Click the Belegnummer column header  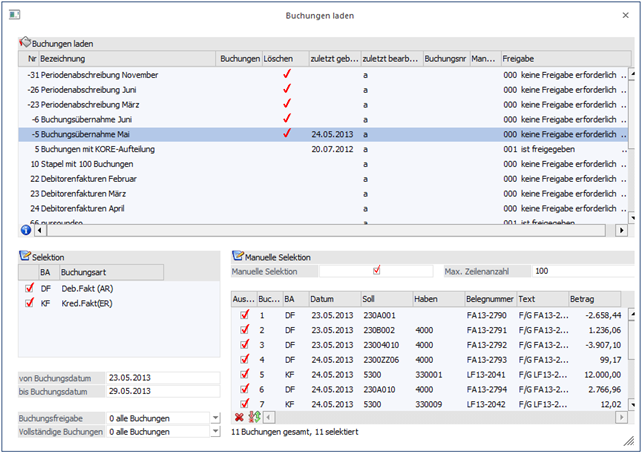point(488,298)
